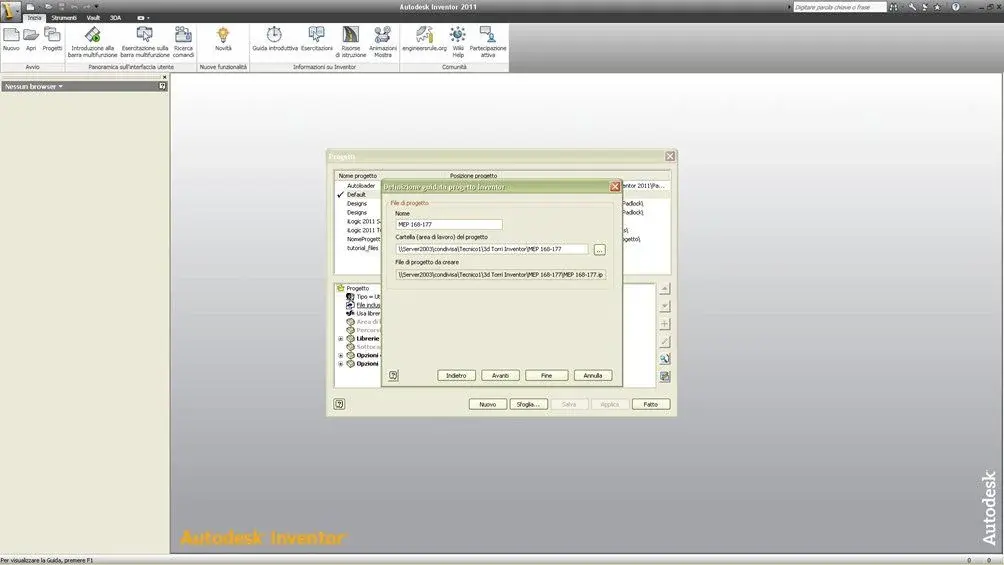The height and width of the screenshot is (565, 1004).
Task: Select the Autoloader project row
Action: [x=359, y=186]
